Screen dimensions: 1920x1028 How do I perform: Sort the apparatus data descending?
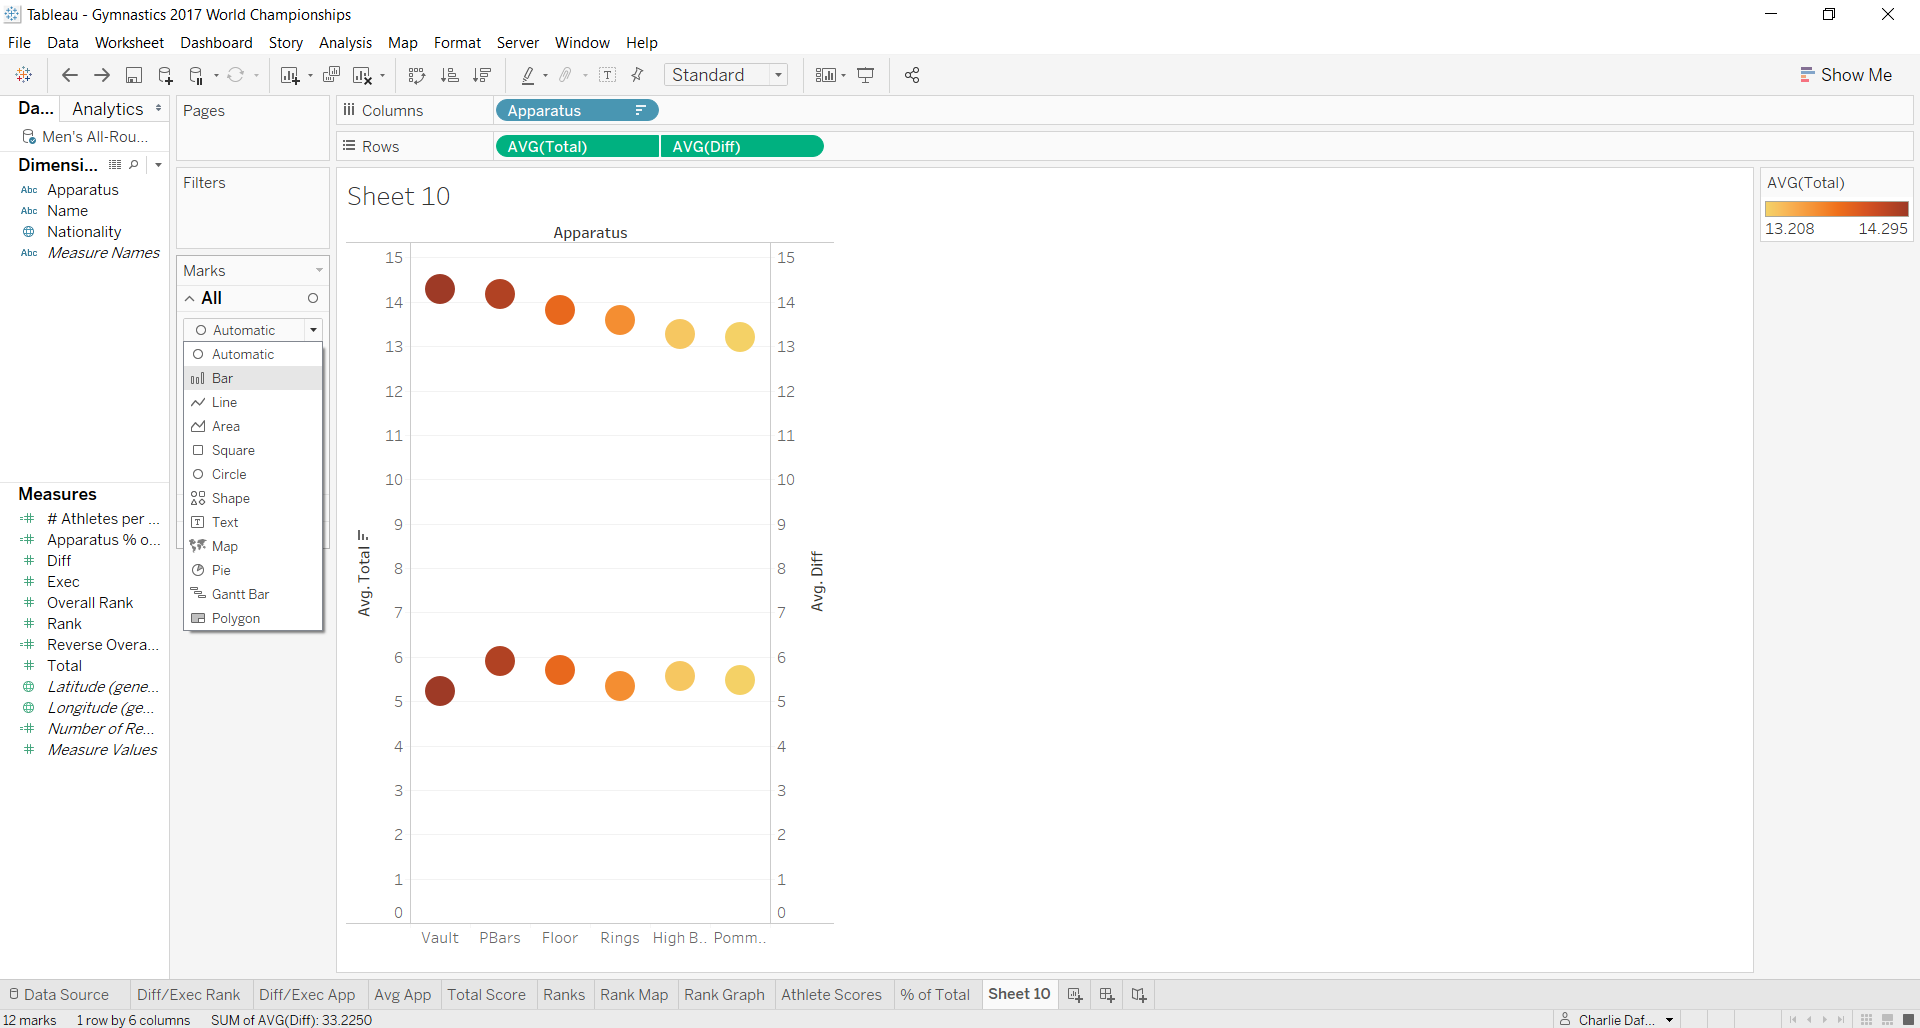pyautogui.click(x=482, y=75)
